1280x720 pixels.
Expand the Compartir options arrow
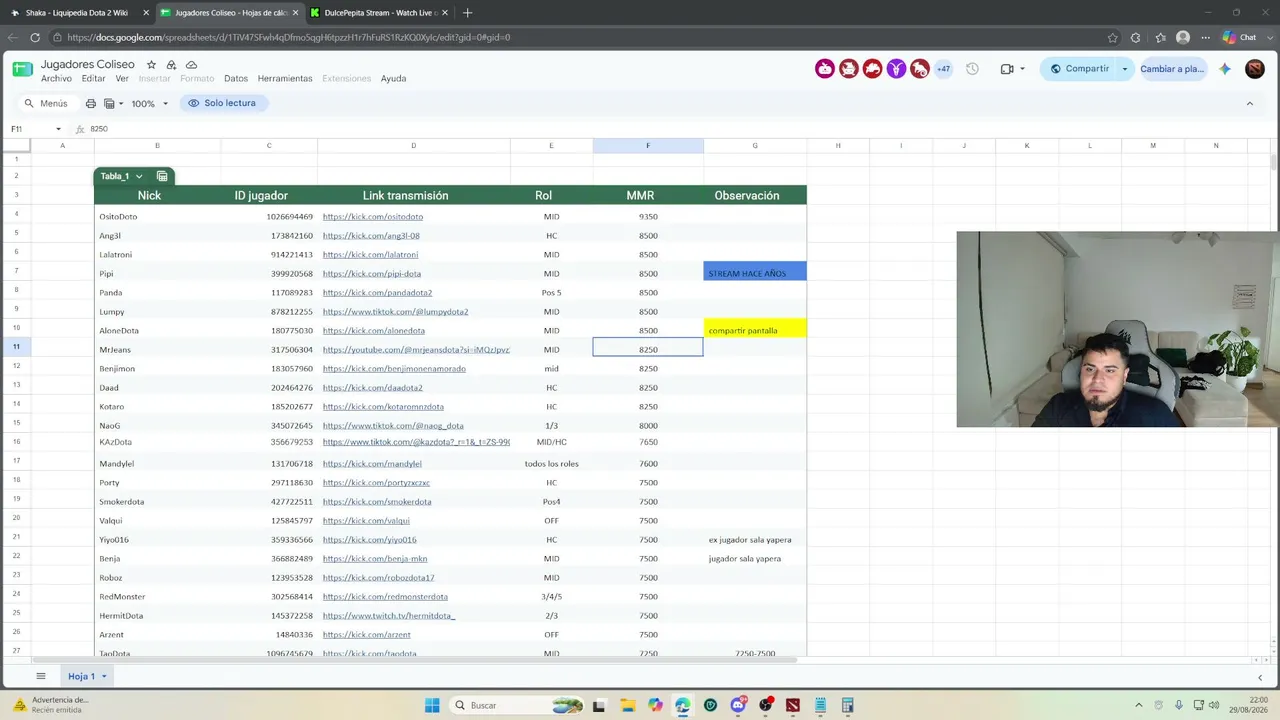[x=1124, y=69]
